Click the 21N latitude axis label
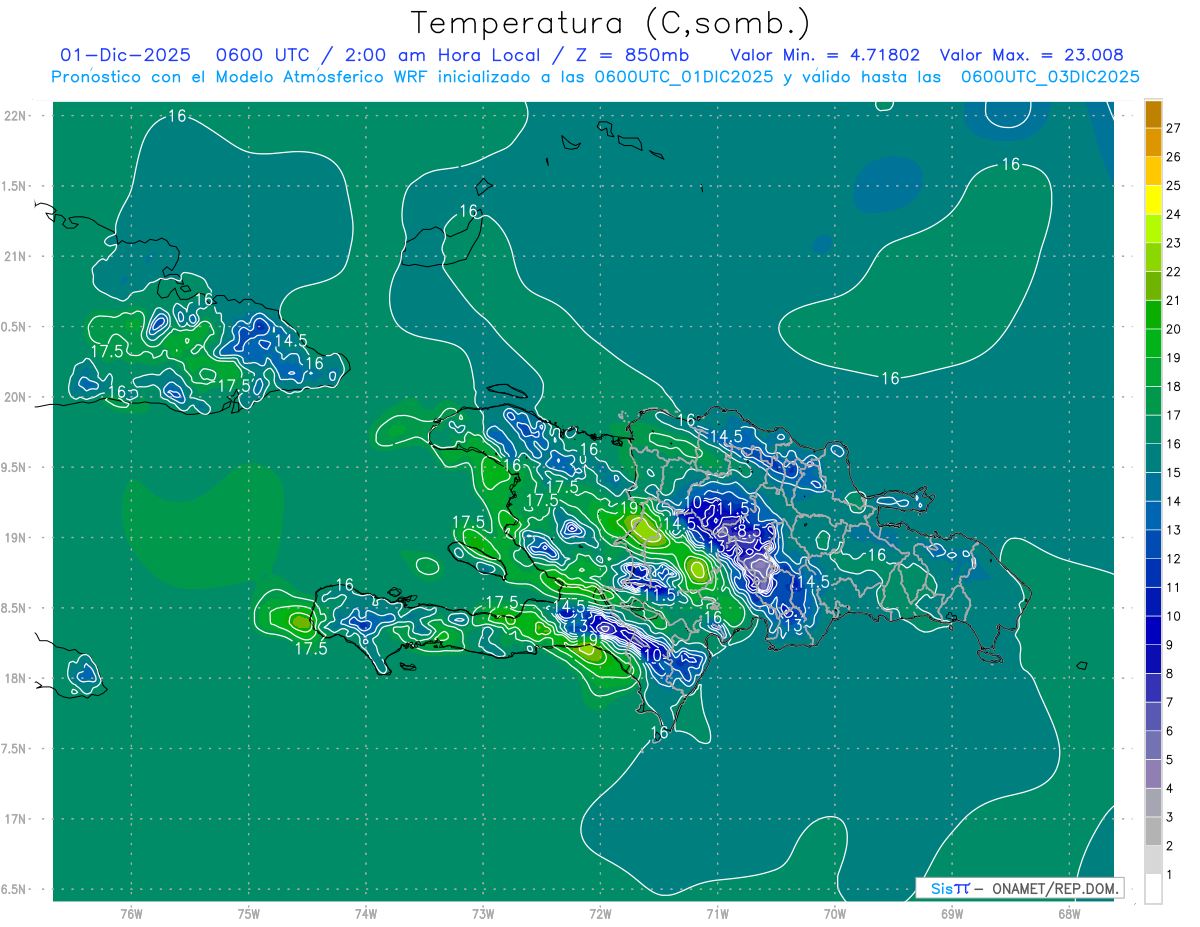1200x927 pixels. [17, 257]
